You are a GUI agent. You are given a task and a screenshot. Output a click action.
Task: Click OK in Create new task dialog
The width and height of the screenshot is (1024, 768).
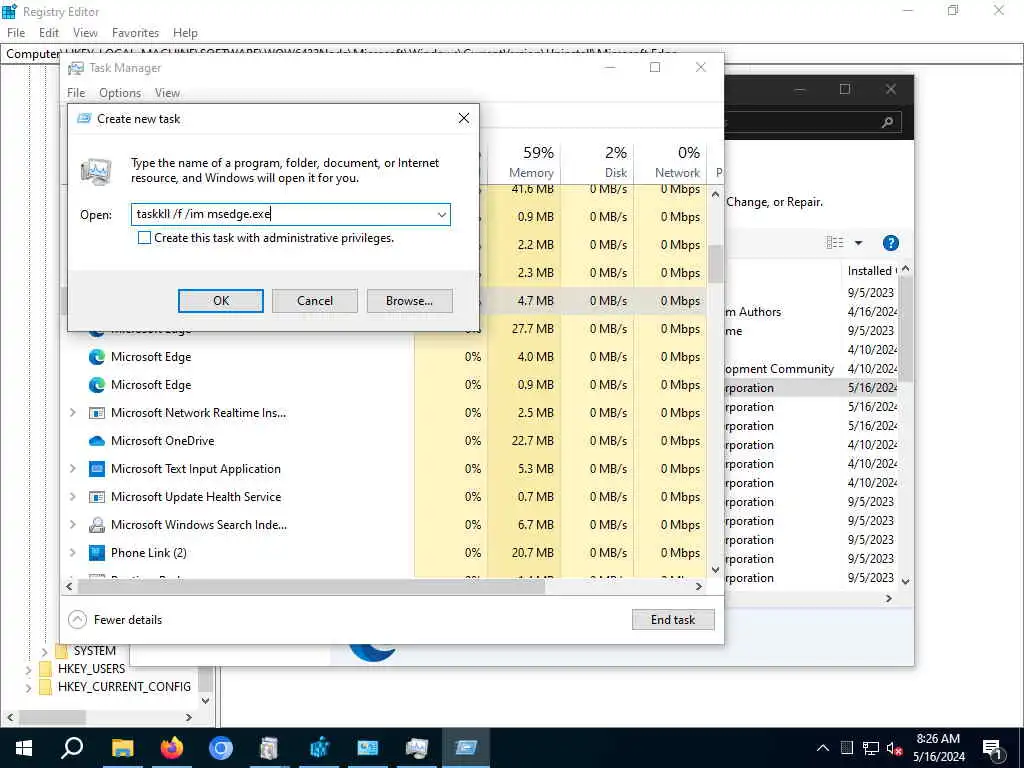tap(221, 301)
